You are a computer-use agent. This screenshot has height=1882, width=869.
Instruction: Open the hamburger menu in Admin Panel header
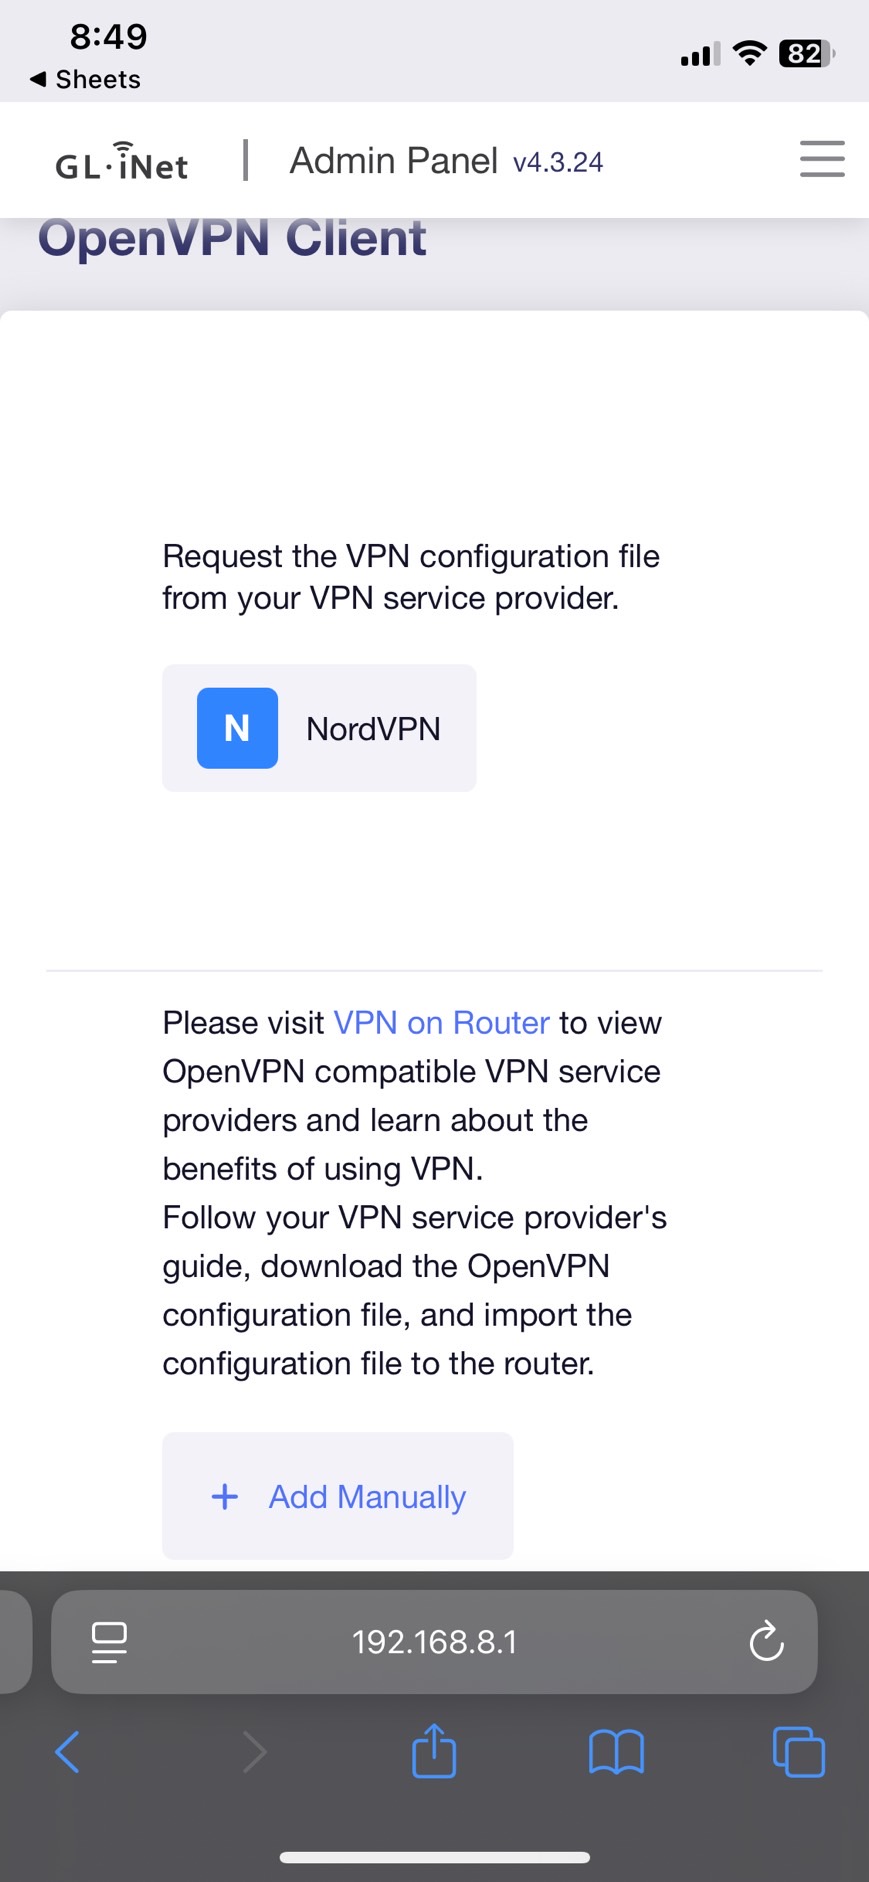(x=822, y=159)
